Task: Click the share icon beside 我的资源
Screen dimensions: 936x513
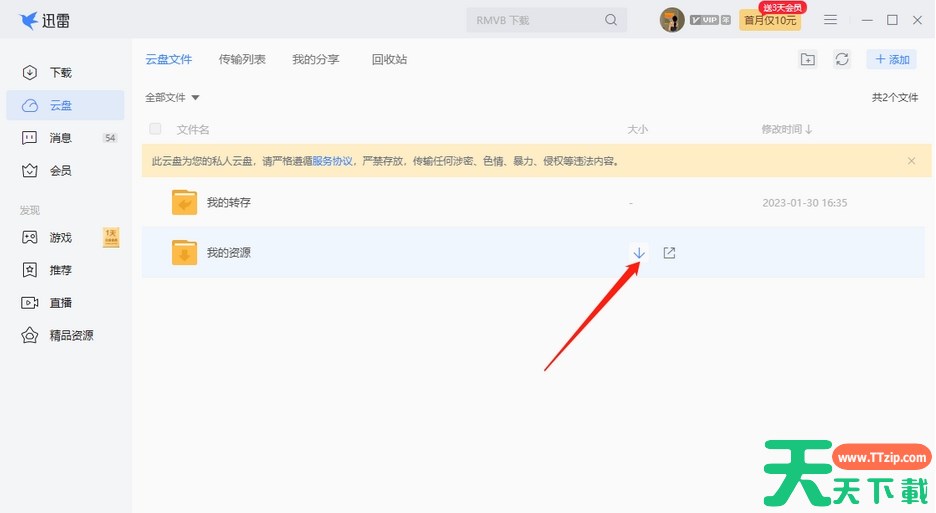Action: pos(670,252)
